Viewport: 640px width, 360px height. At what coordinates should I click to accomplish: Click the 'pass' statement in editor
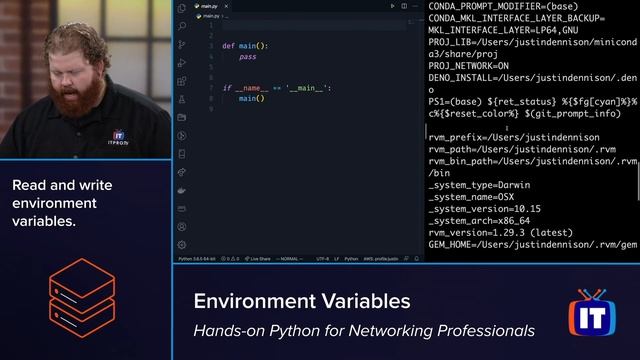(x=248, y=57)
